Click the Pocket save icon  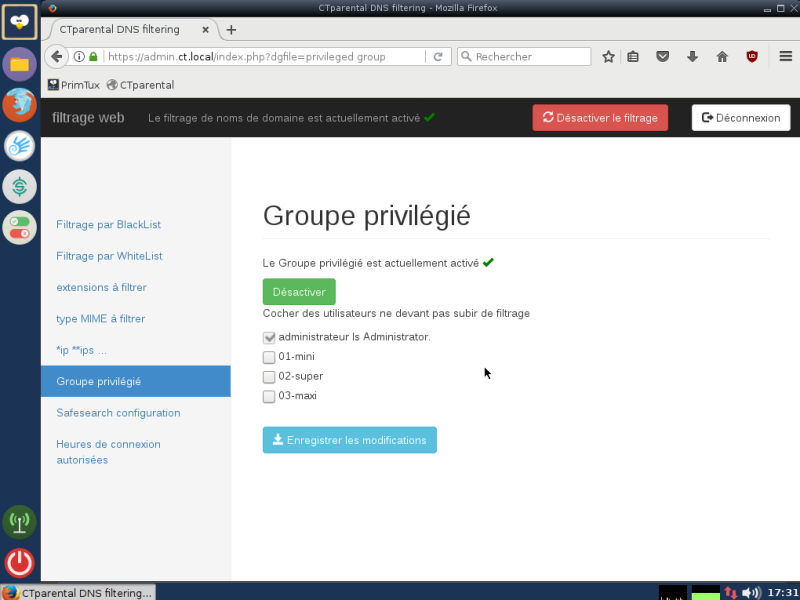662,57
